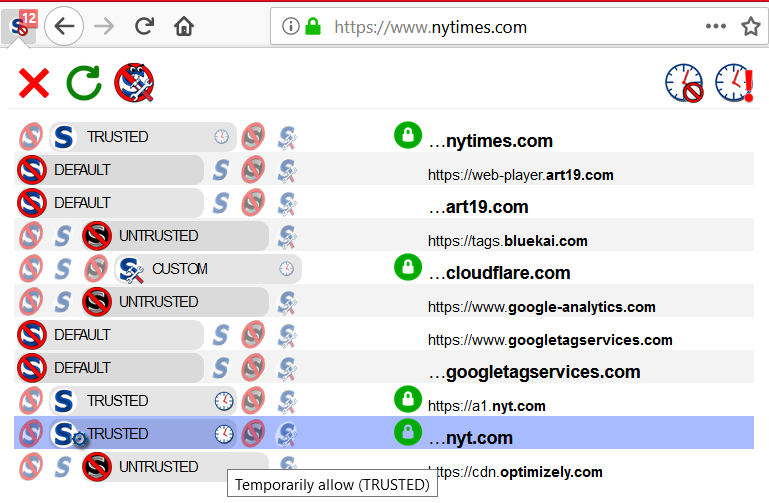Click the browser Home button
This screenshot has width=769, height=503.
(x=184, y=26)
